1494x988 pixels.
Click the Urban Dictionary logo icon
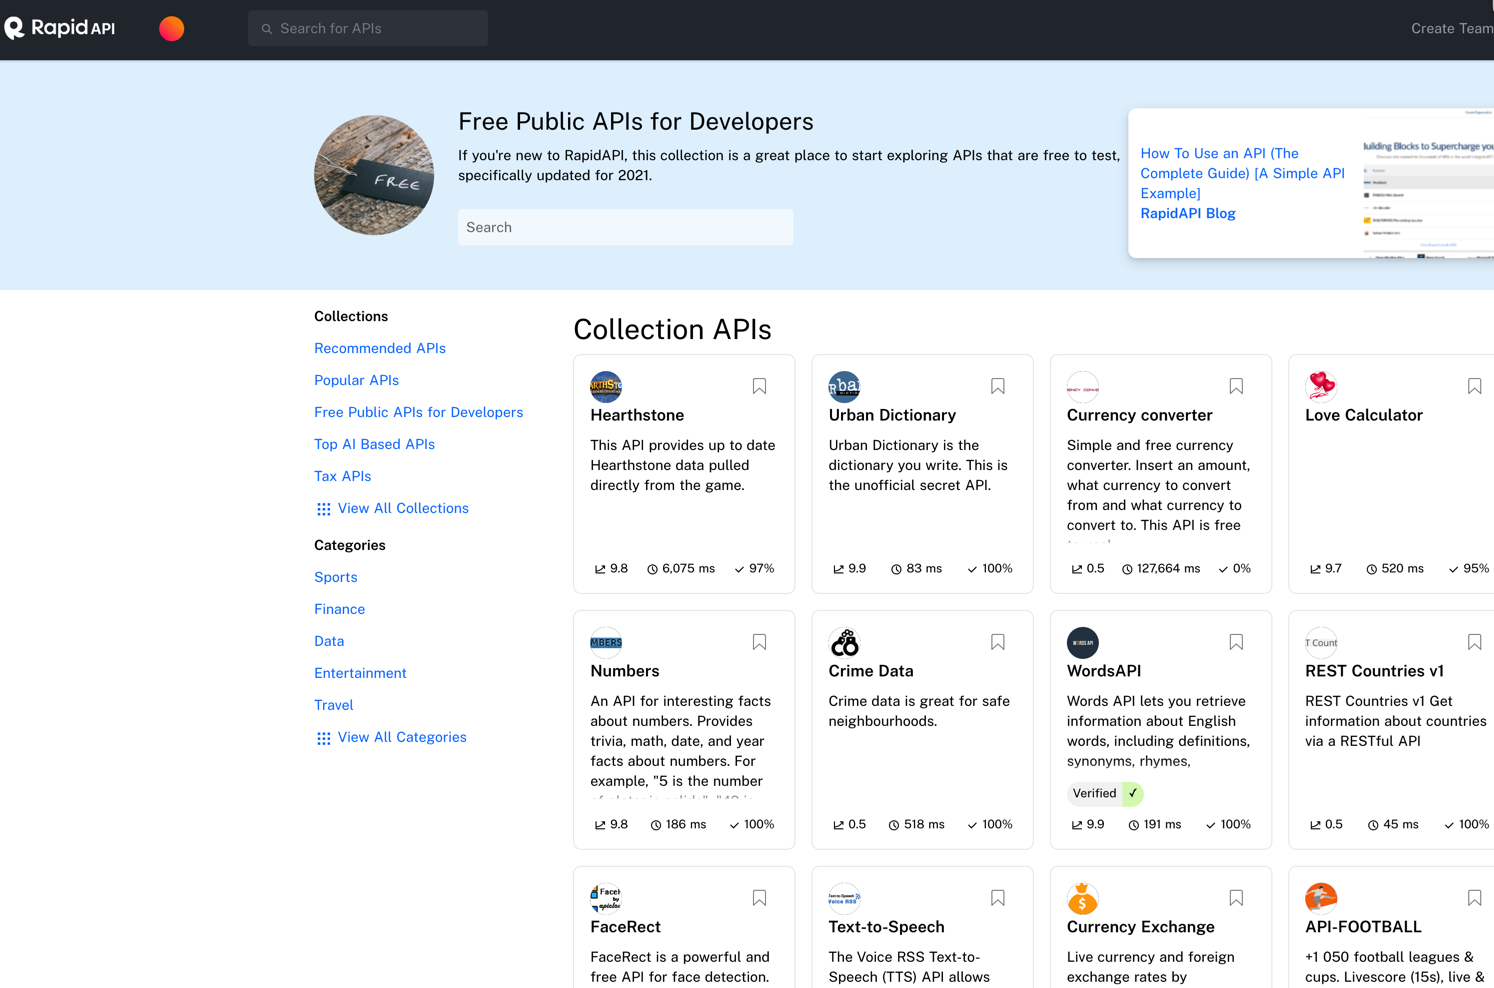coord(844,386)
